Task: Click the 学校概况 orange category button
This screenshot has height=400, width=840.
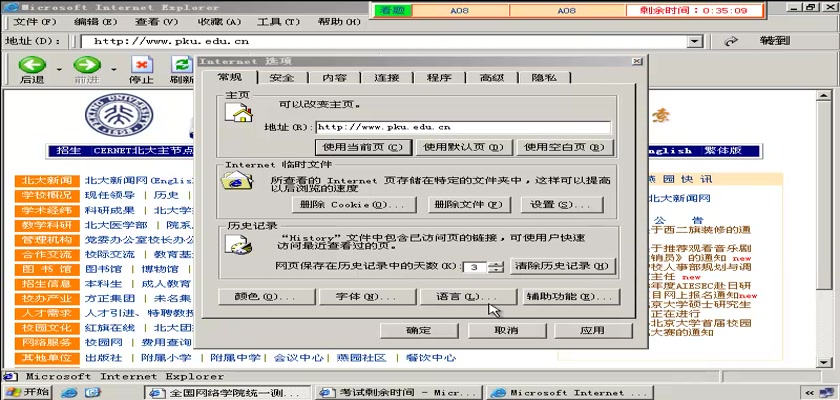Action: click(x=47, y=195)
